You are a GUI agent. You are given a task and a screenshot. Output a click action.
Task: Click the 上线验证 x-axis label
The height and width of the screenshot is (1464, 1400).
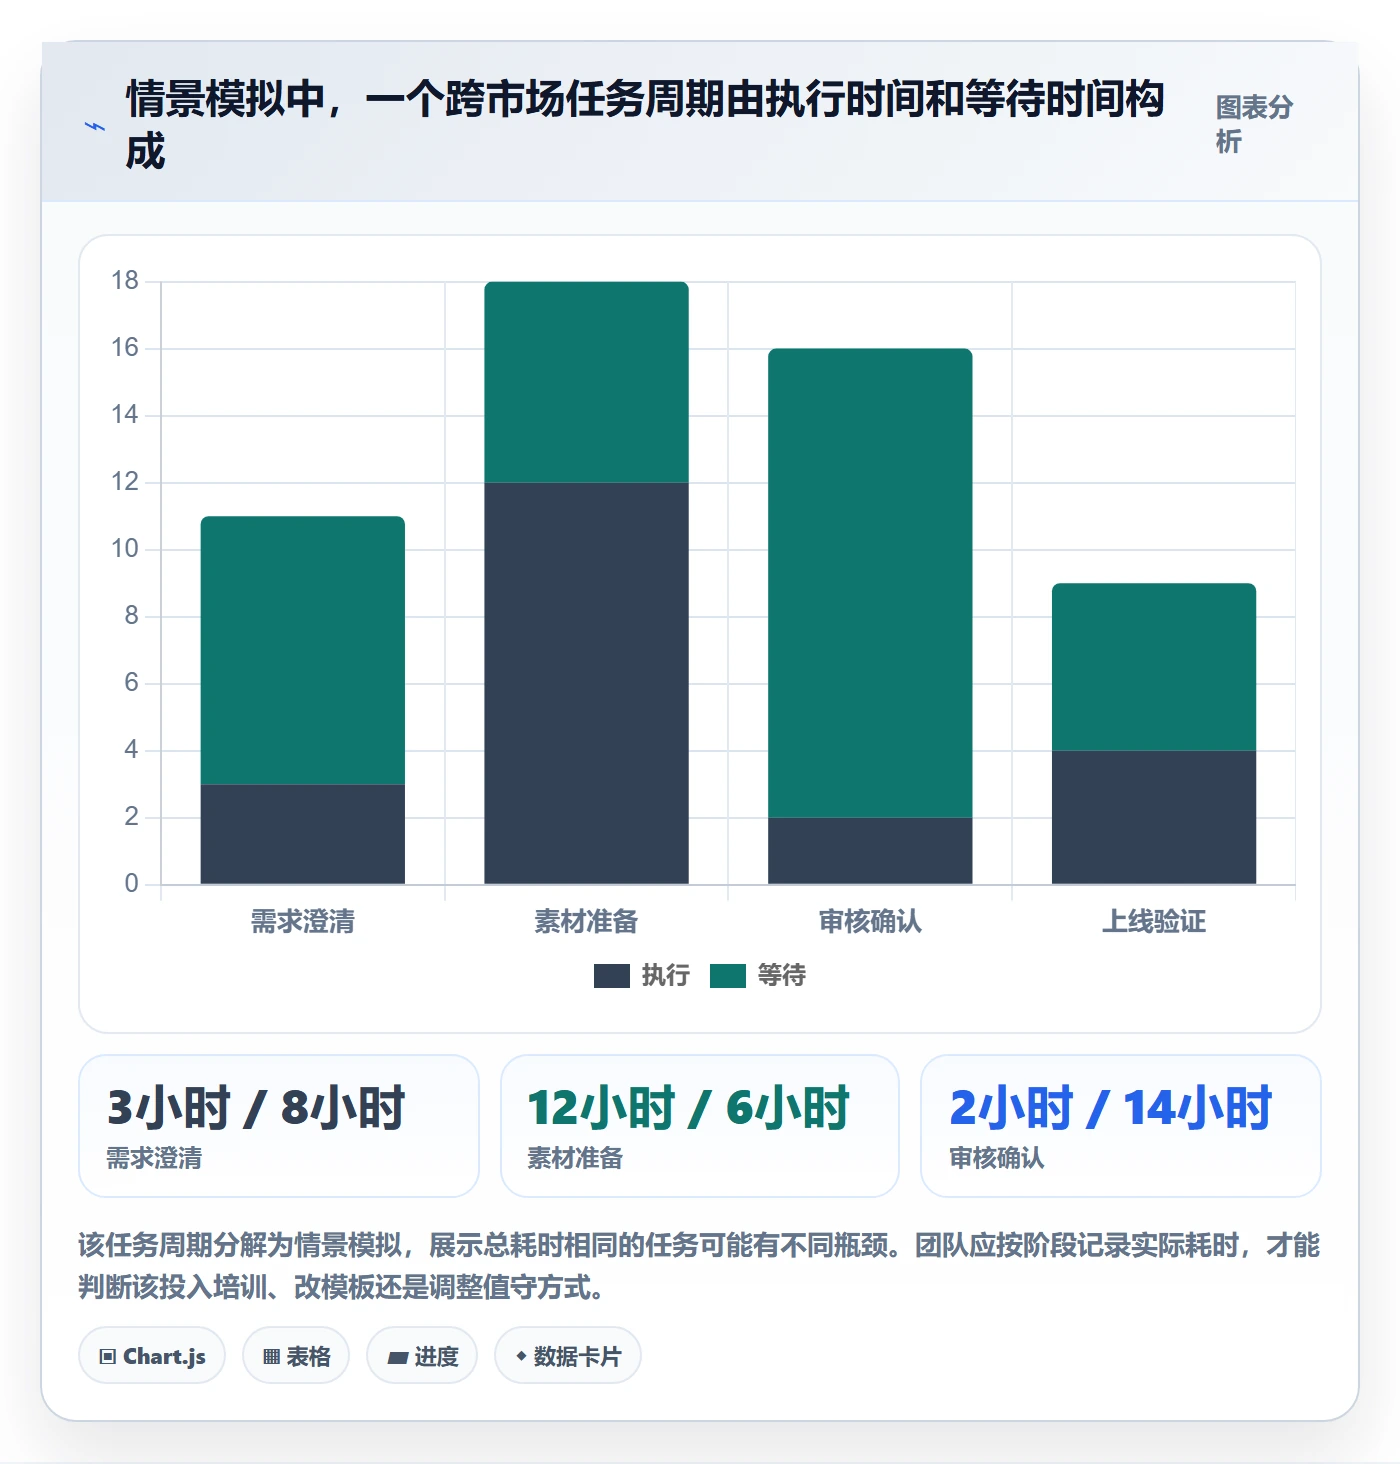coord(1154,921)
